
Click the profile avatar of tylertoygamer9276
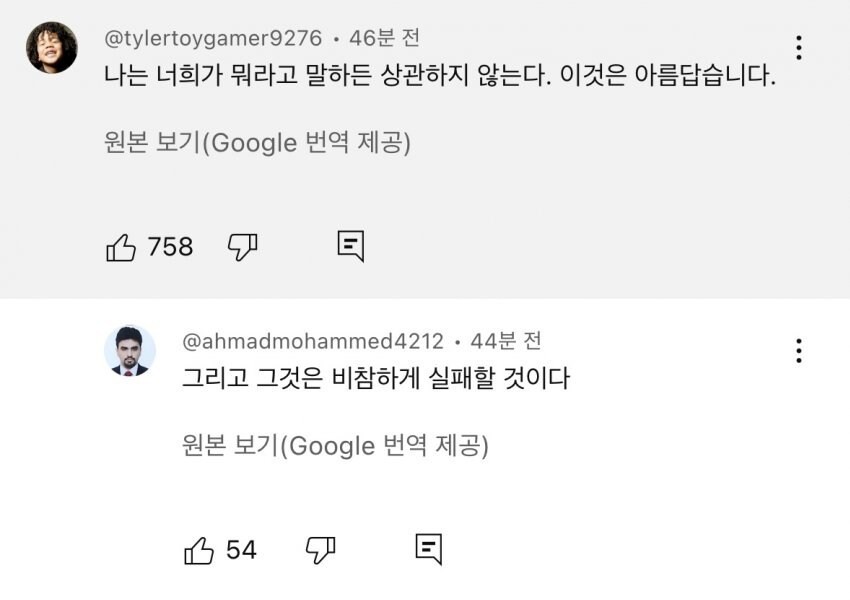coord(52,47)
